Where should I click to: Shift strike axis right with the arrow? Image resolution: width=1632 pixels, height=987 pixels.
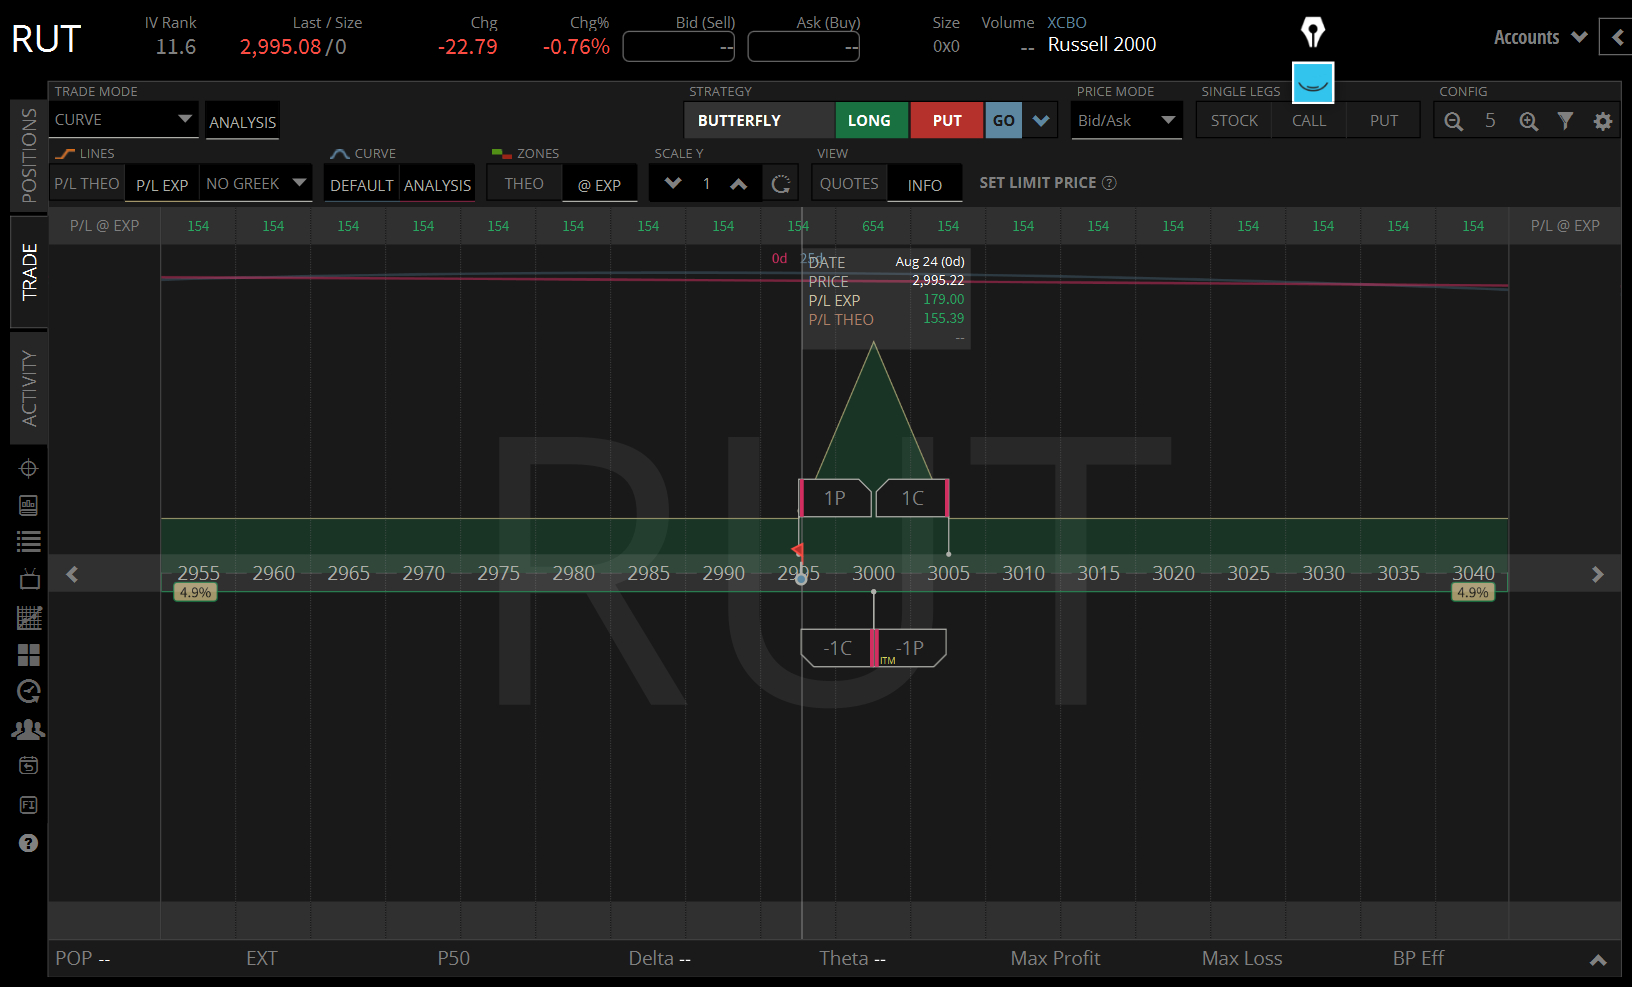pos(1597,574)
